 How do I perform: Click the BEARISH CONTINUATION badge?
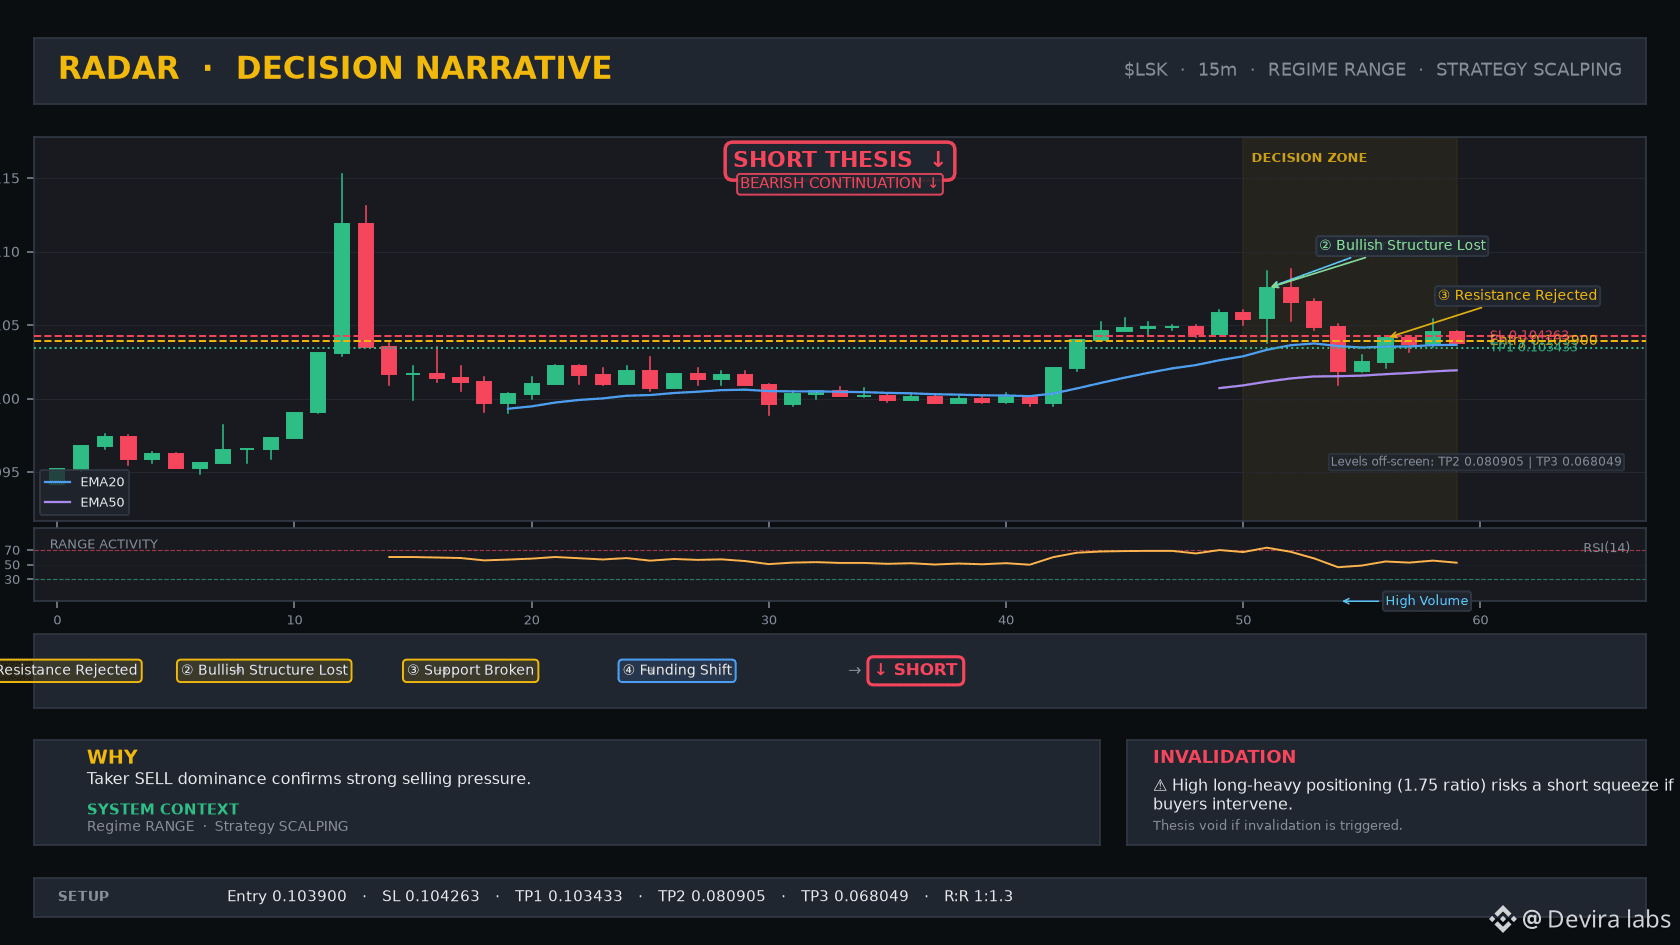(840, 184)
